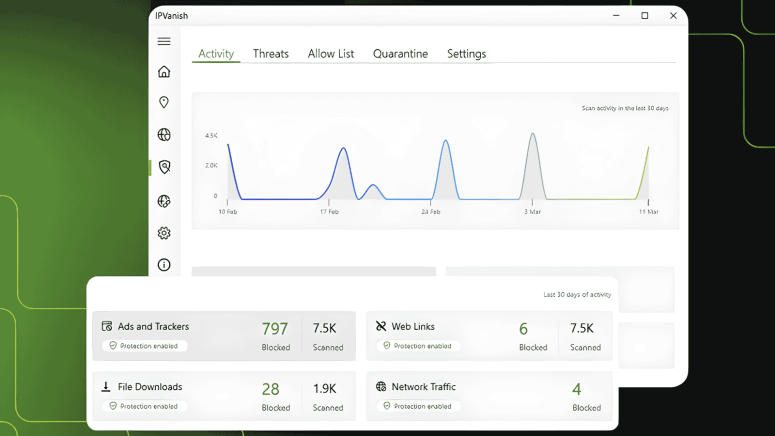Click the globe icon below the pin
The image size is (775, 436).
[x=164, y=135]
